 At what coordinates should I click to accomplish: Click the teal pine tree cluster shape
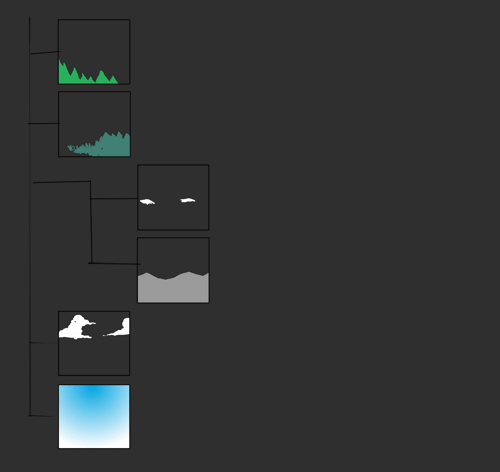pyautogui.click(x=99, y=145)
